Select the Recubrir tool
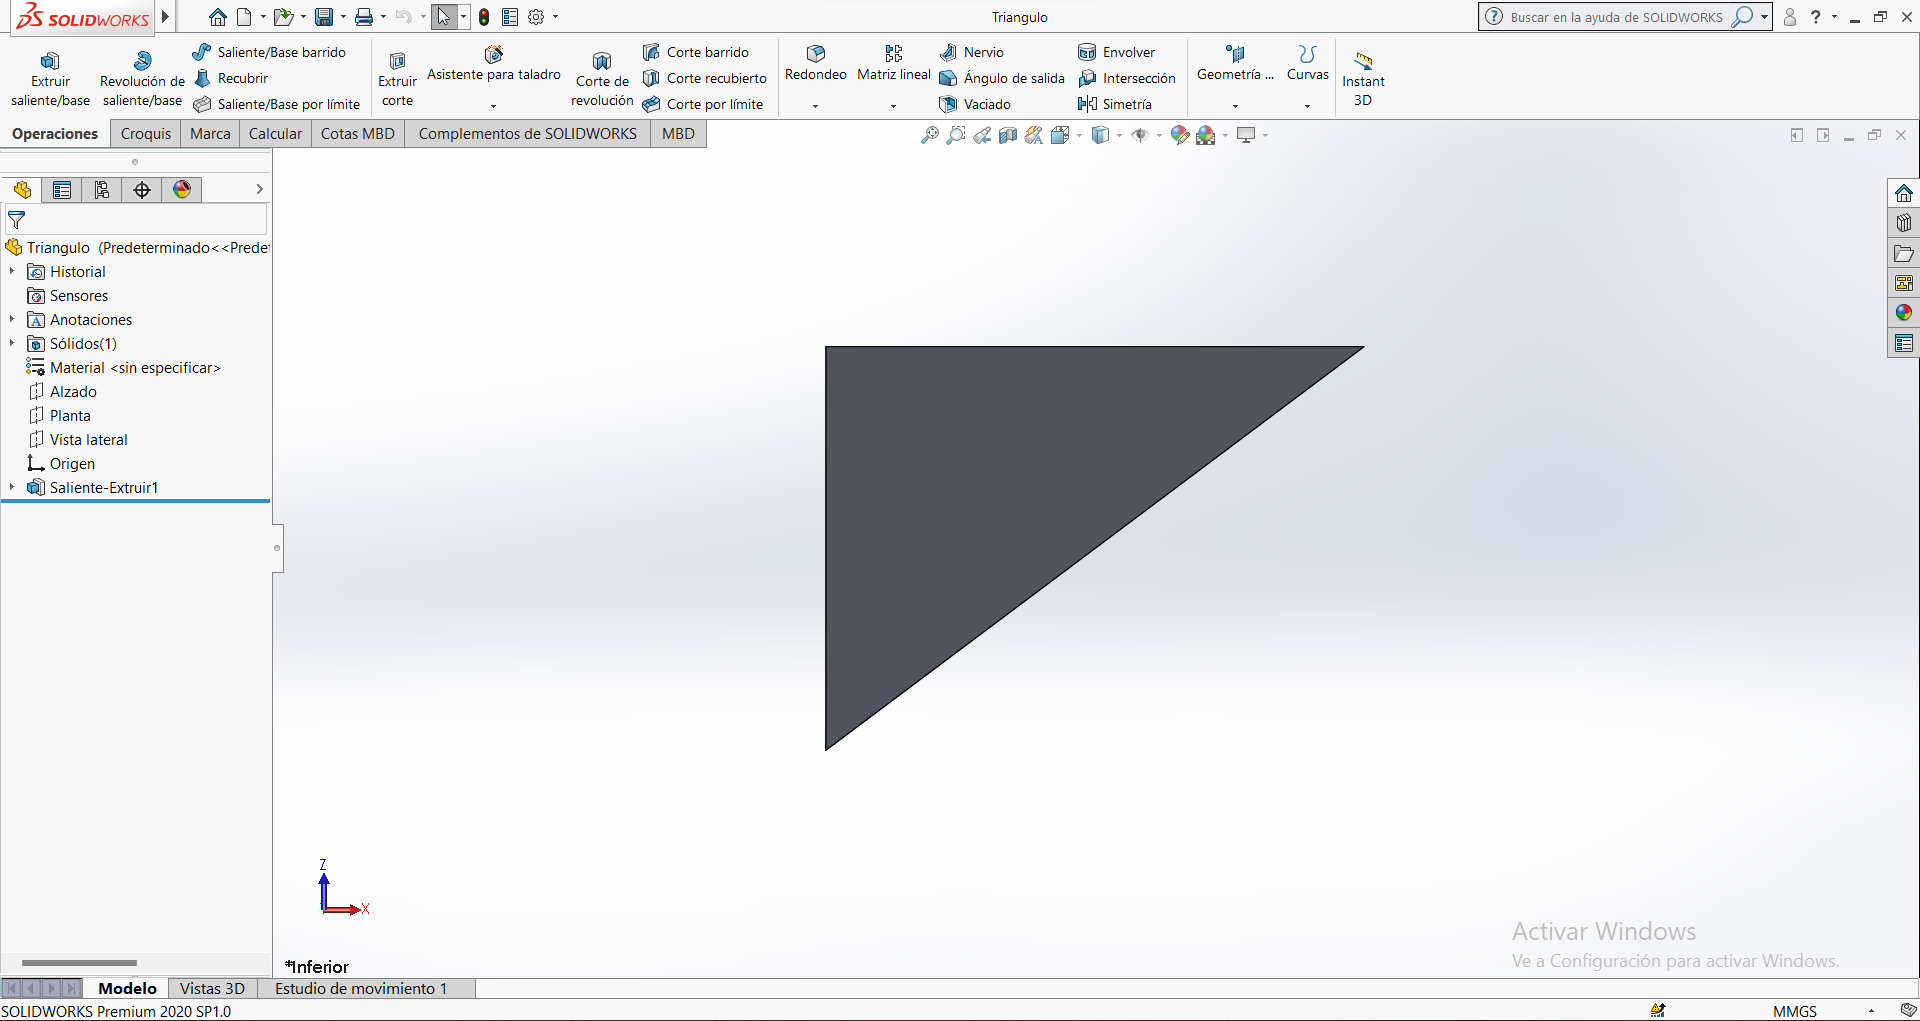Image resolution: width=1920 pixels, height=1021 pixels. (232, 78)
